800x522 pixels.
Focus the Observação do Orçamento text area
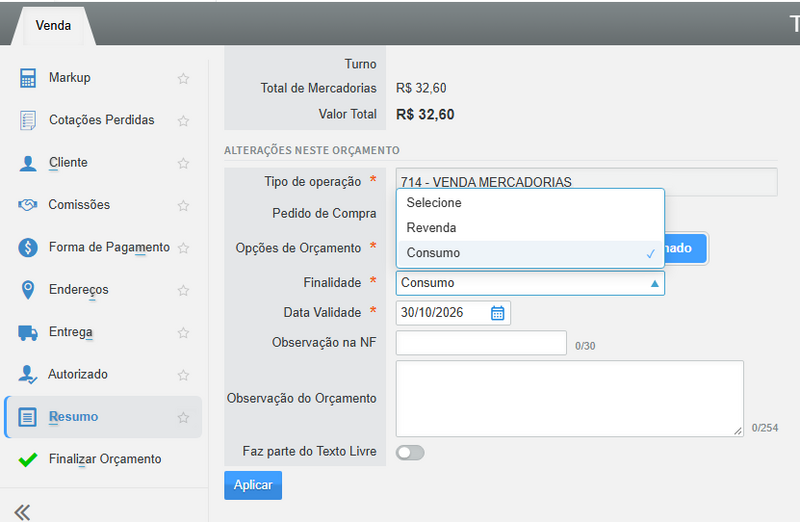(569, 399)
